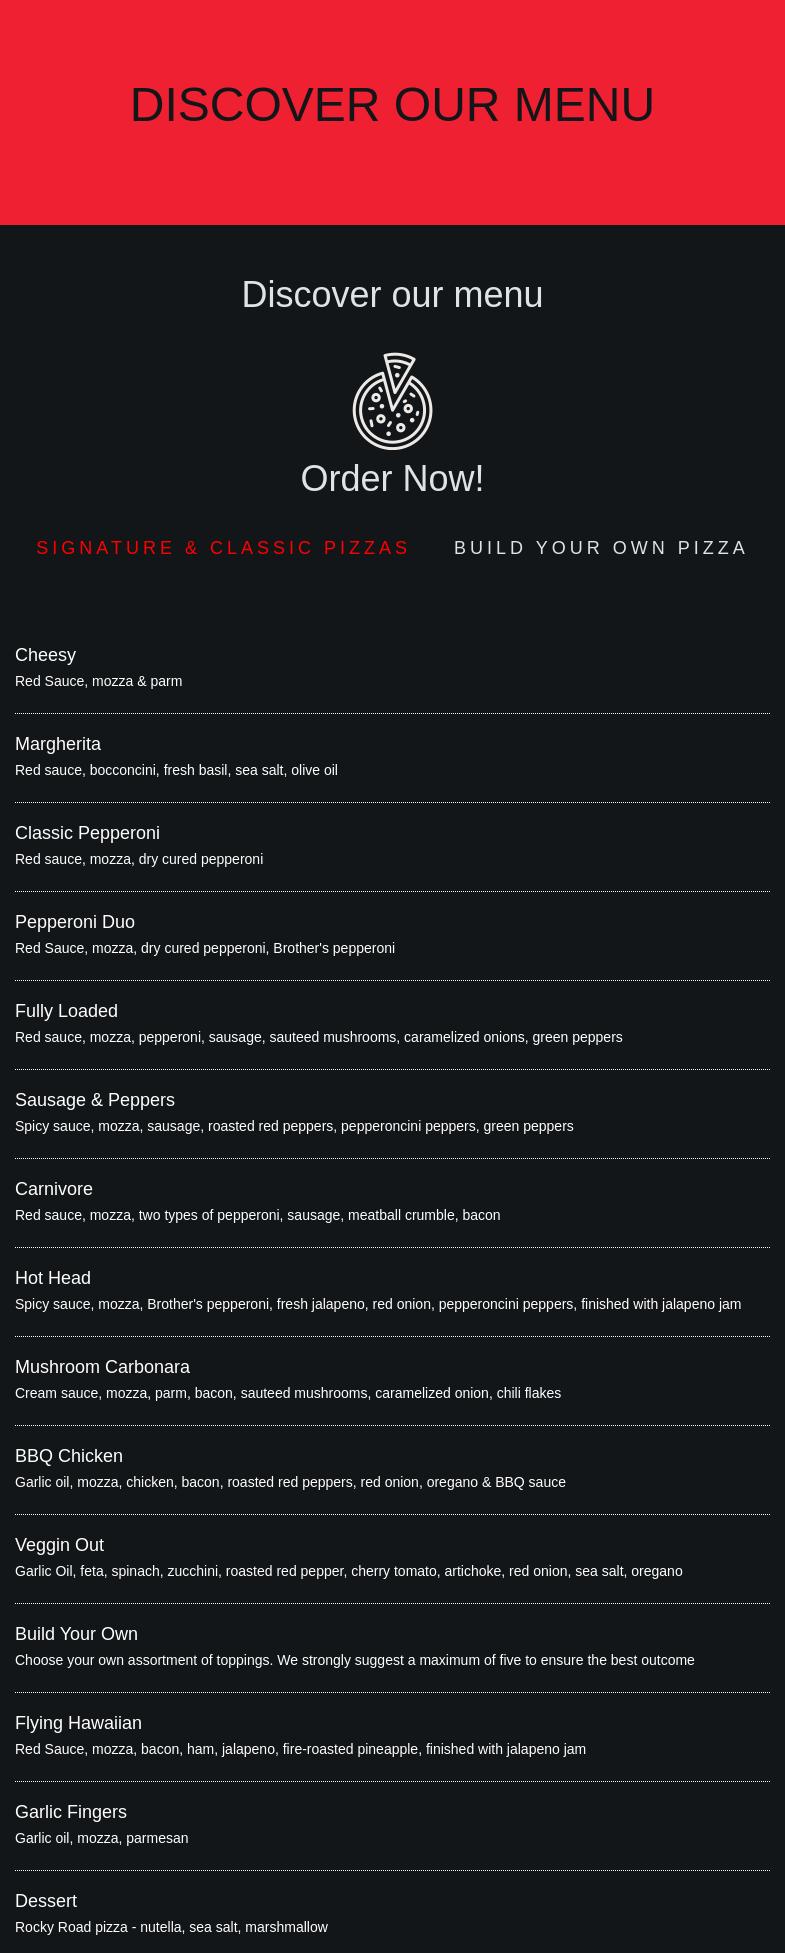Choose the Classic Pepperoni pizza

coord(87,833)
